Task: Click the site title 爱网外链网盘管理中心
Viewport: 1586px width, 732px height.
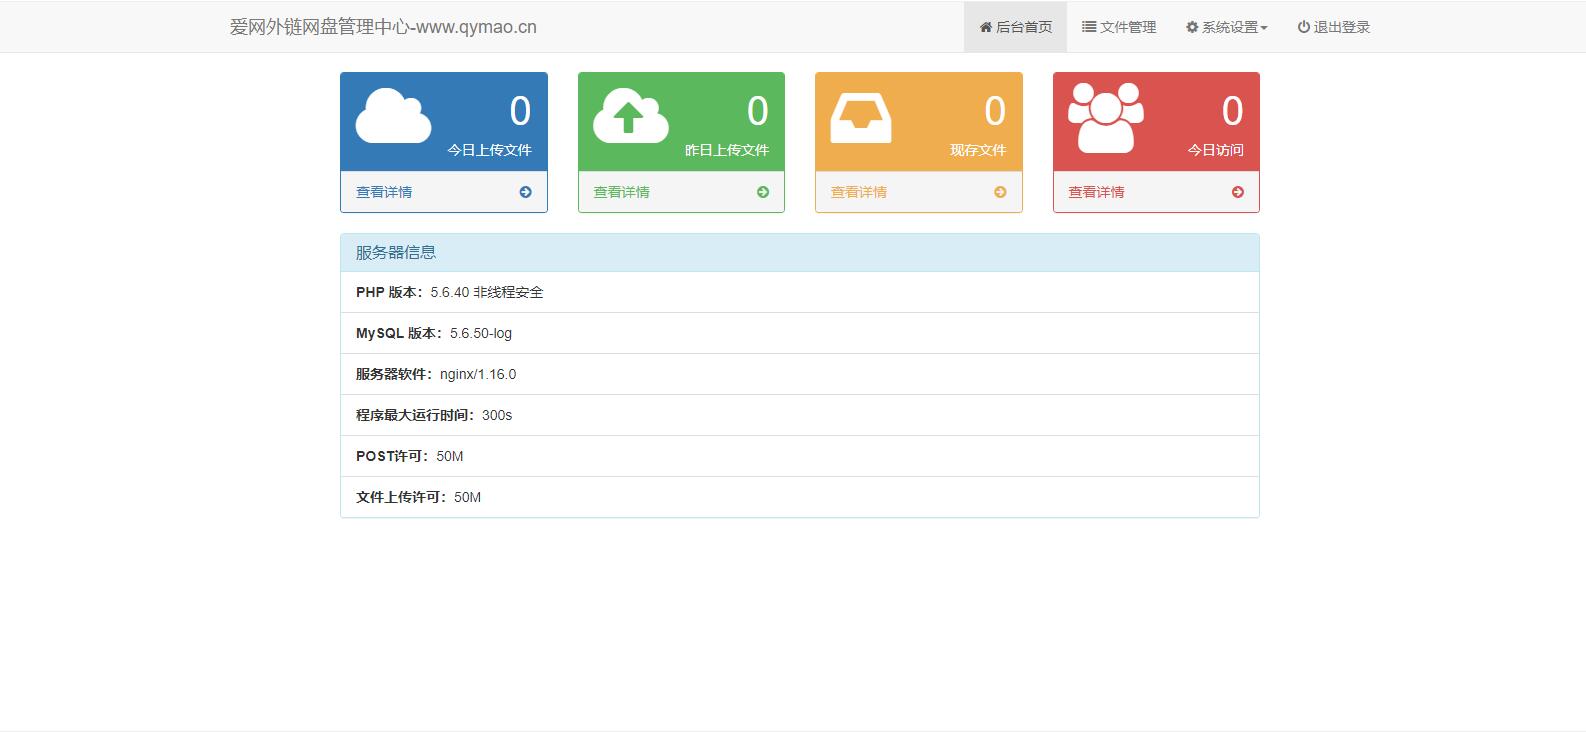Action: pyautogui.click(x=383, y=27)
